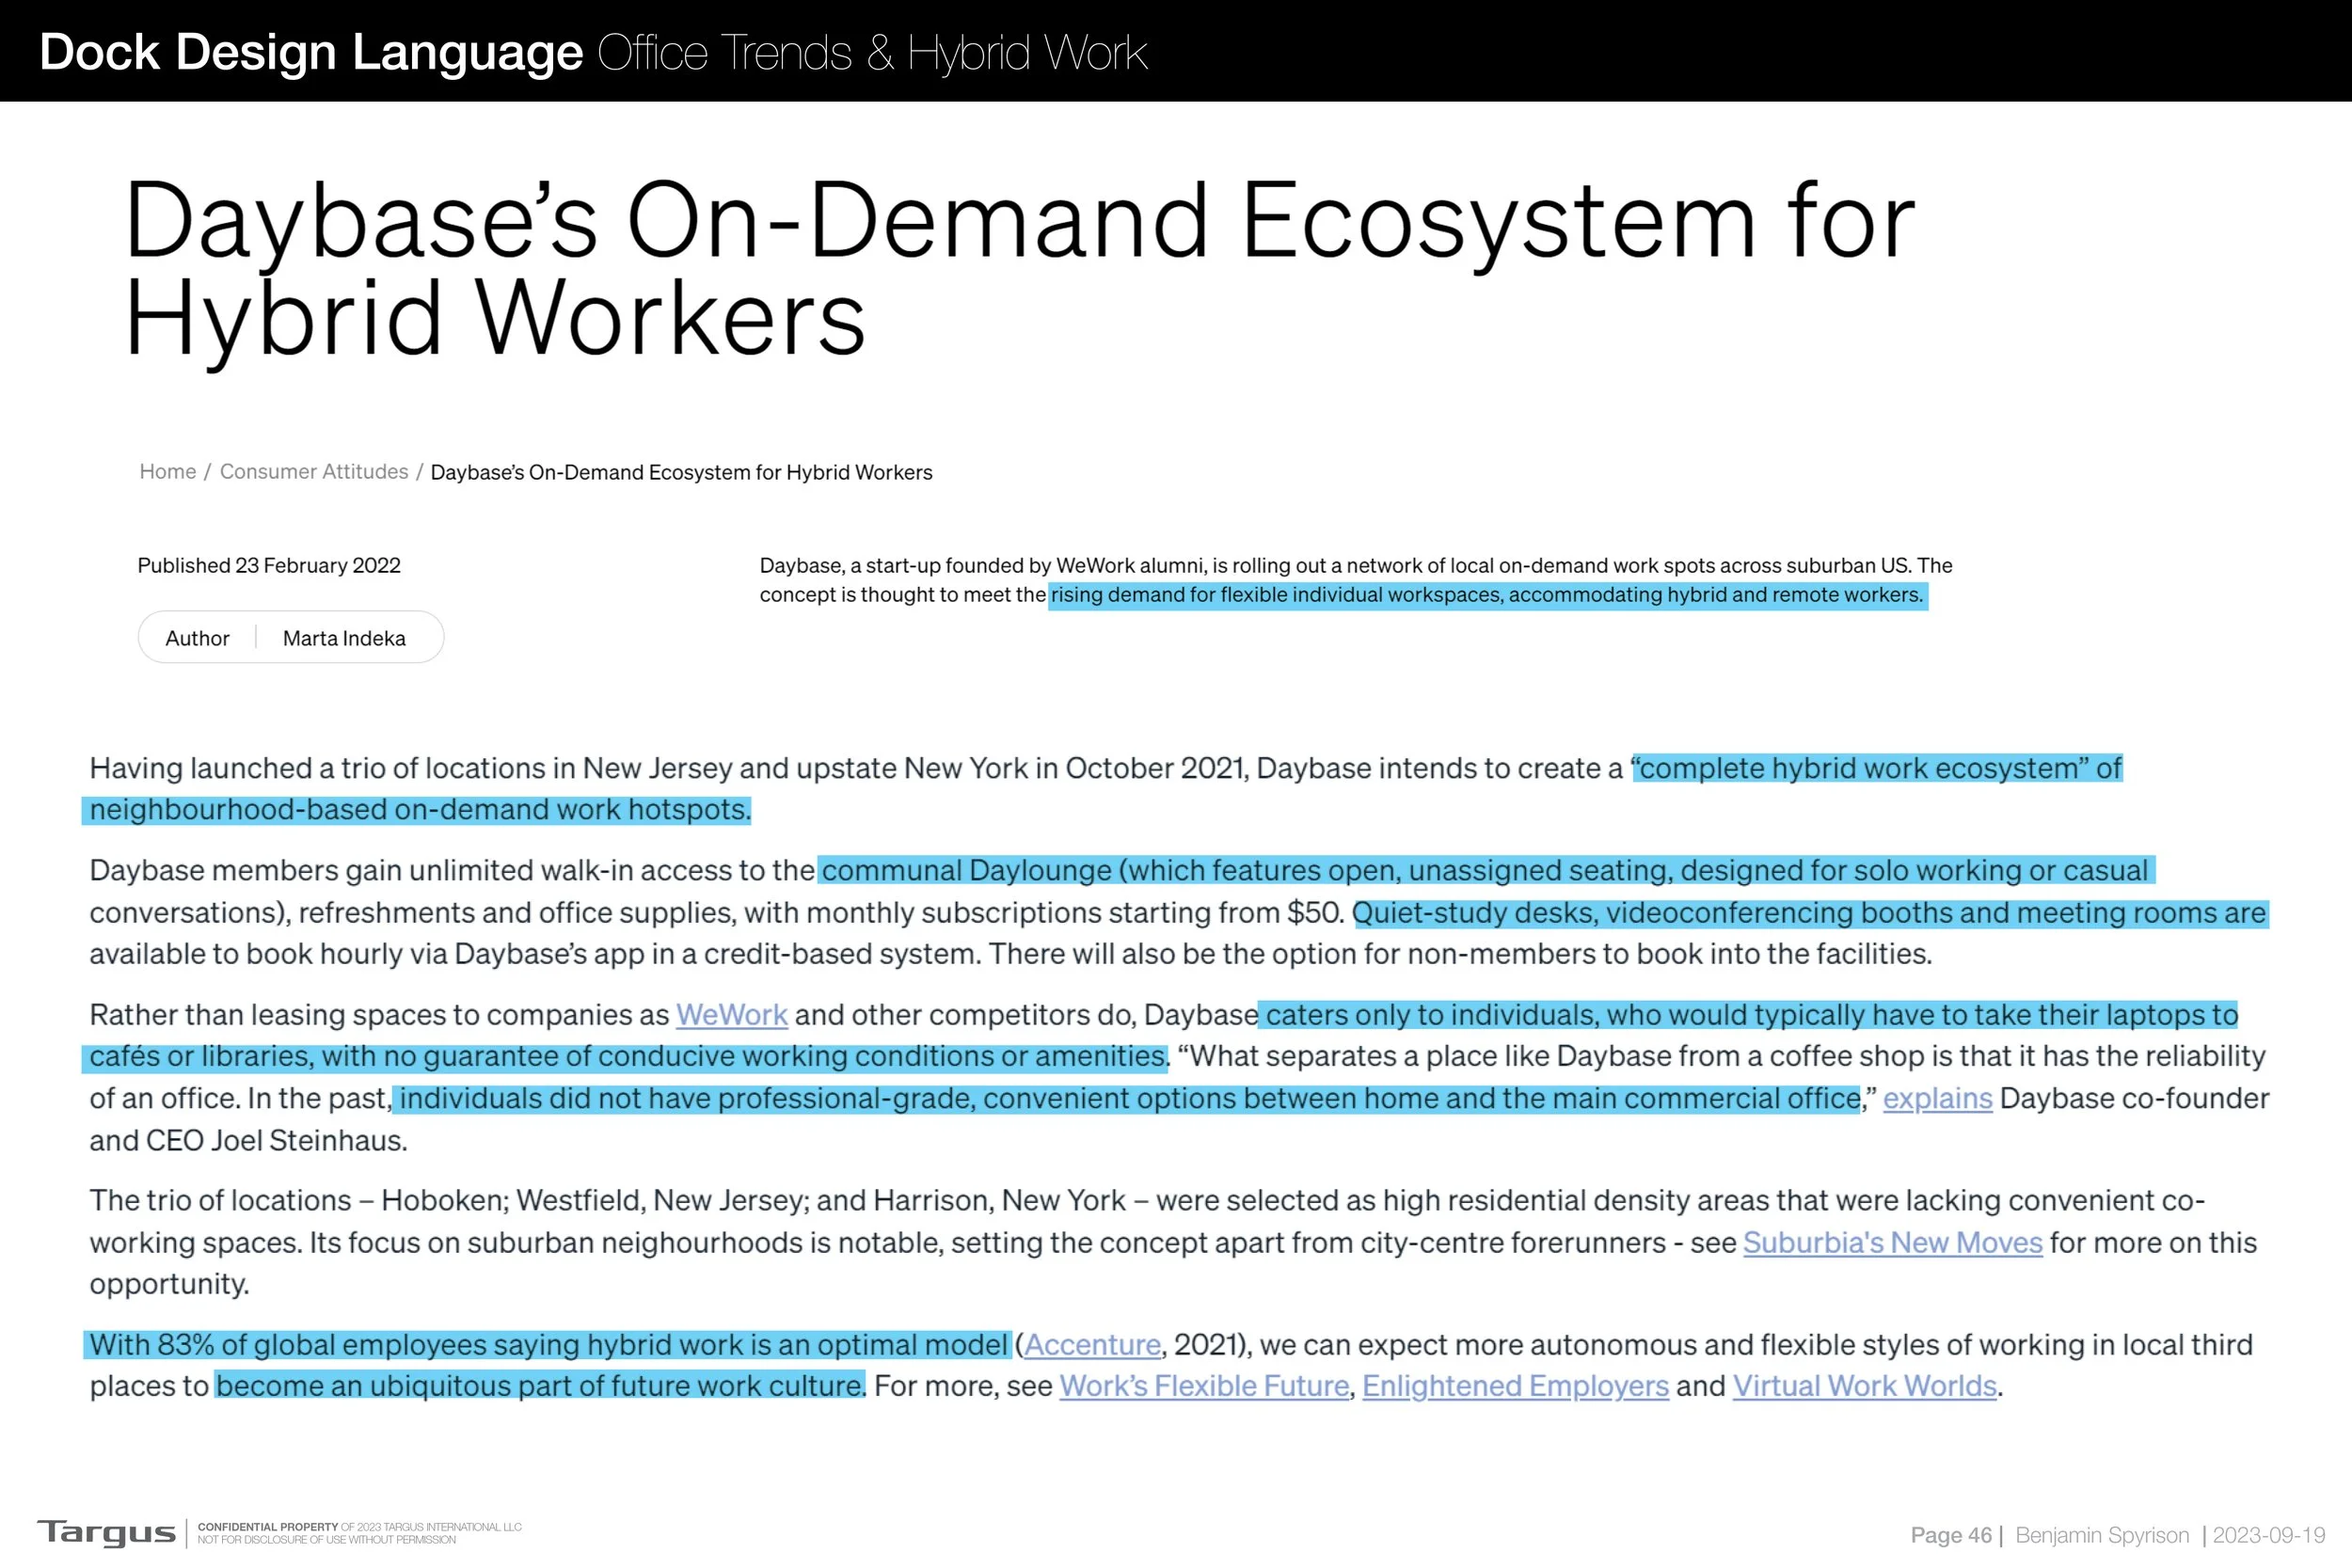Open the 'explains' quote source link
This screenshot has width=2352, height=1568.
(1937, 1097)
